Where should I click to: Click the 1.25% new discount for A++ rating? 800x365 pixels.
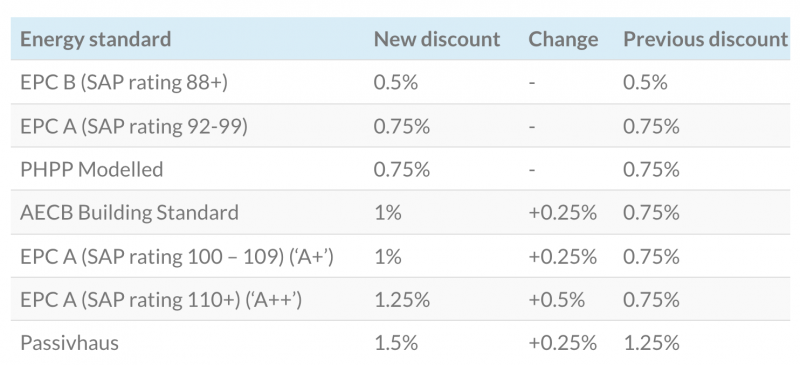(x=402, y=300)
